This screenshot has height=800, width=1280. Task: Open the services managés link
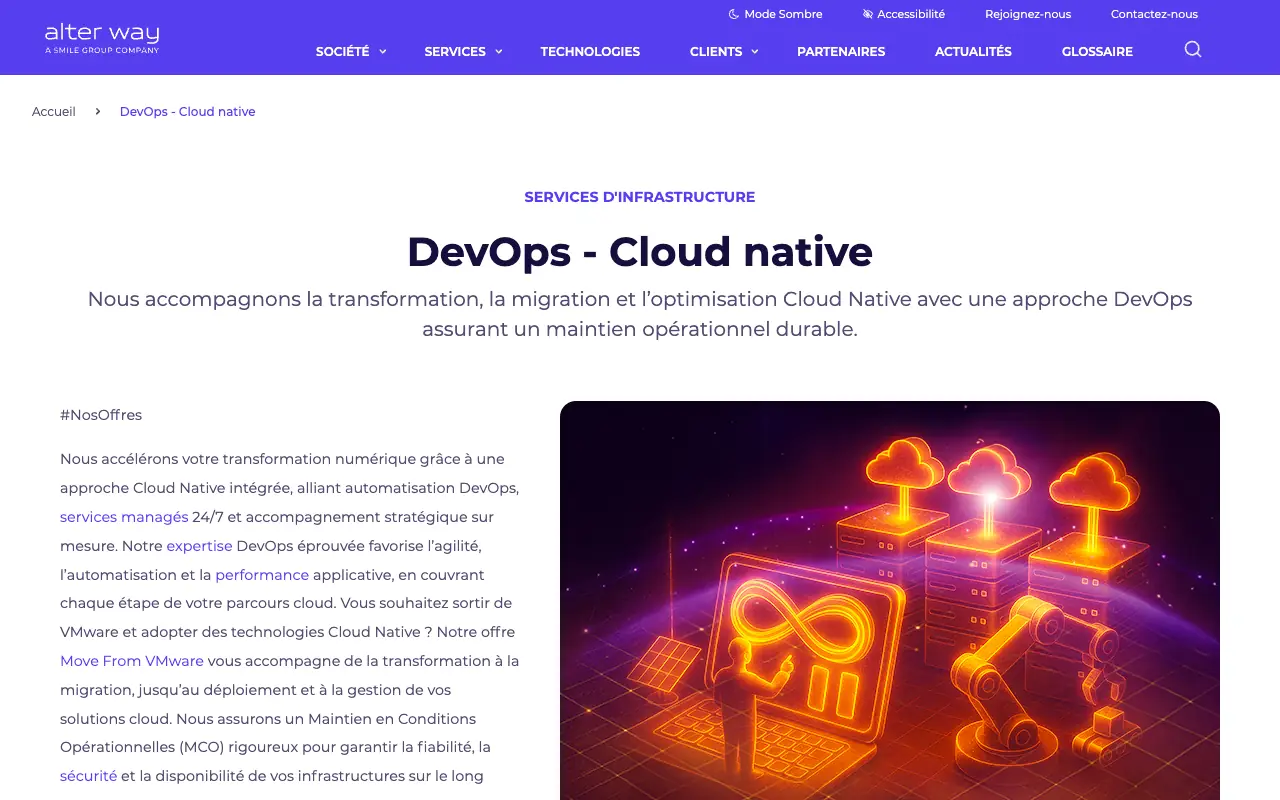click(x=124, y=517)
